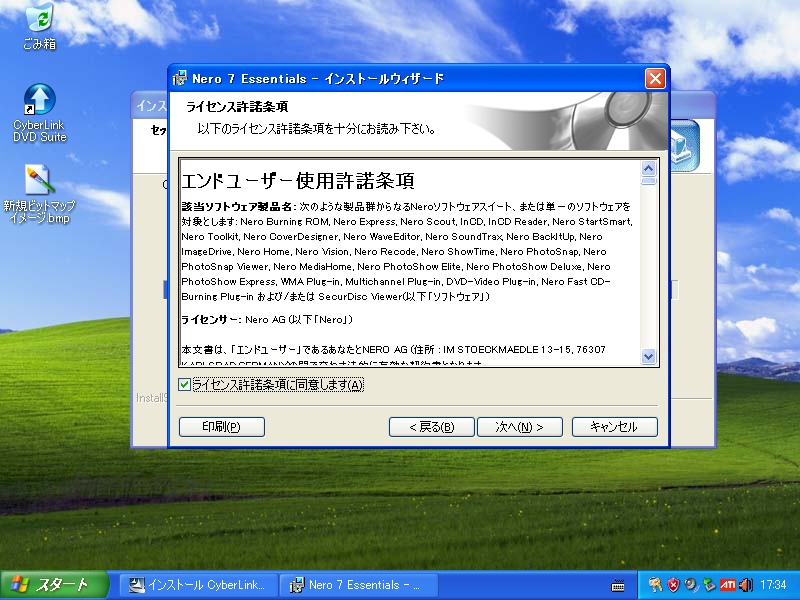Screen dimensions: 800x600
Task: Switch to Nero 7 Essentials taskbar button
Action: click(x=359, y=585)
